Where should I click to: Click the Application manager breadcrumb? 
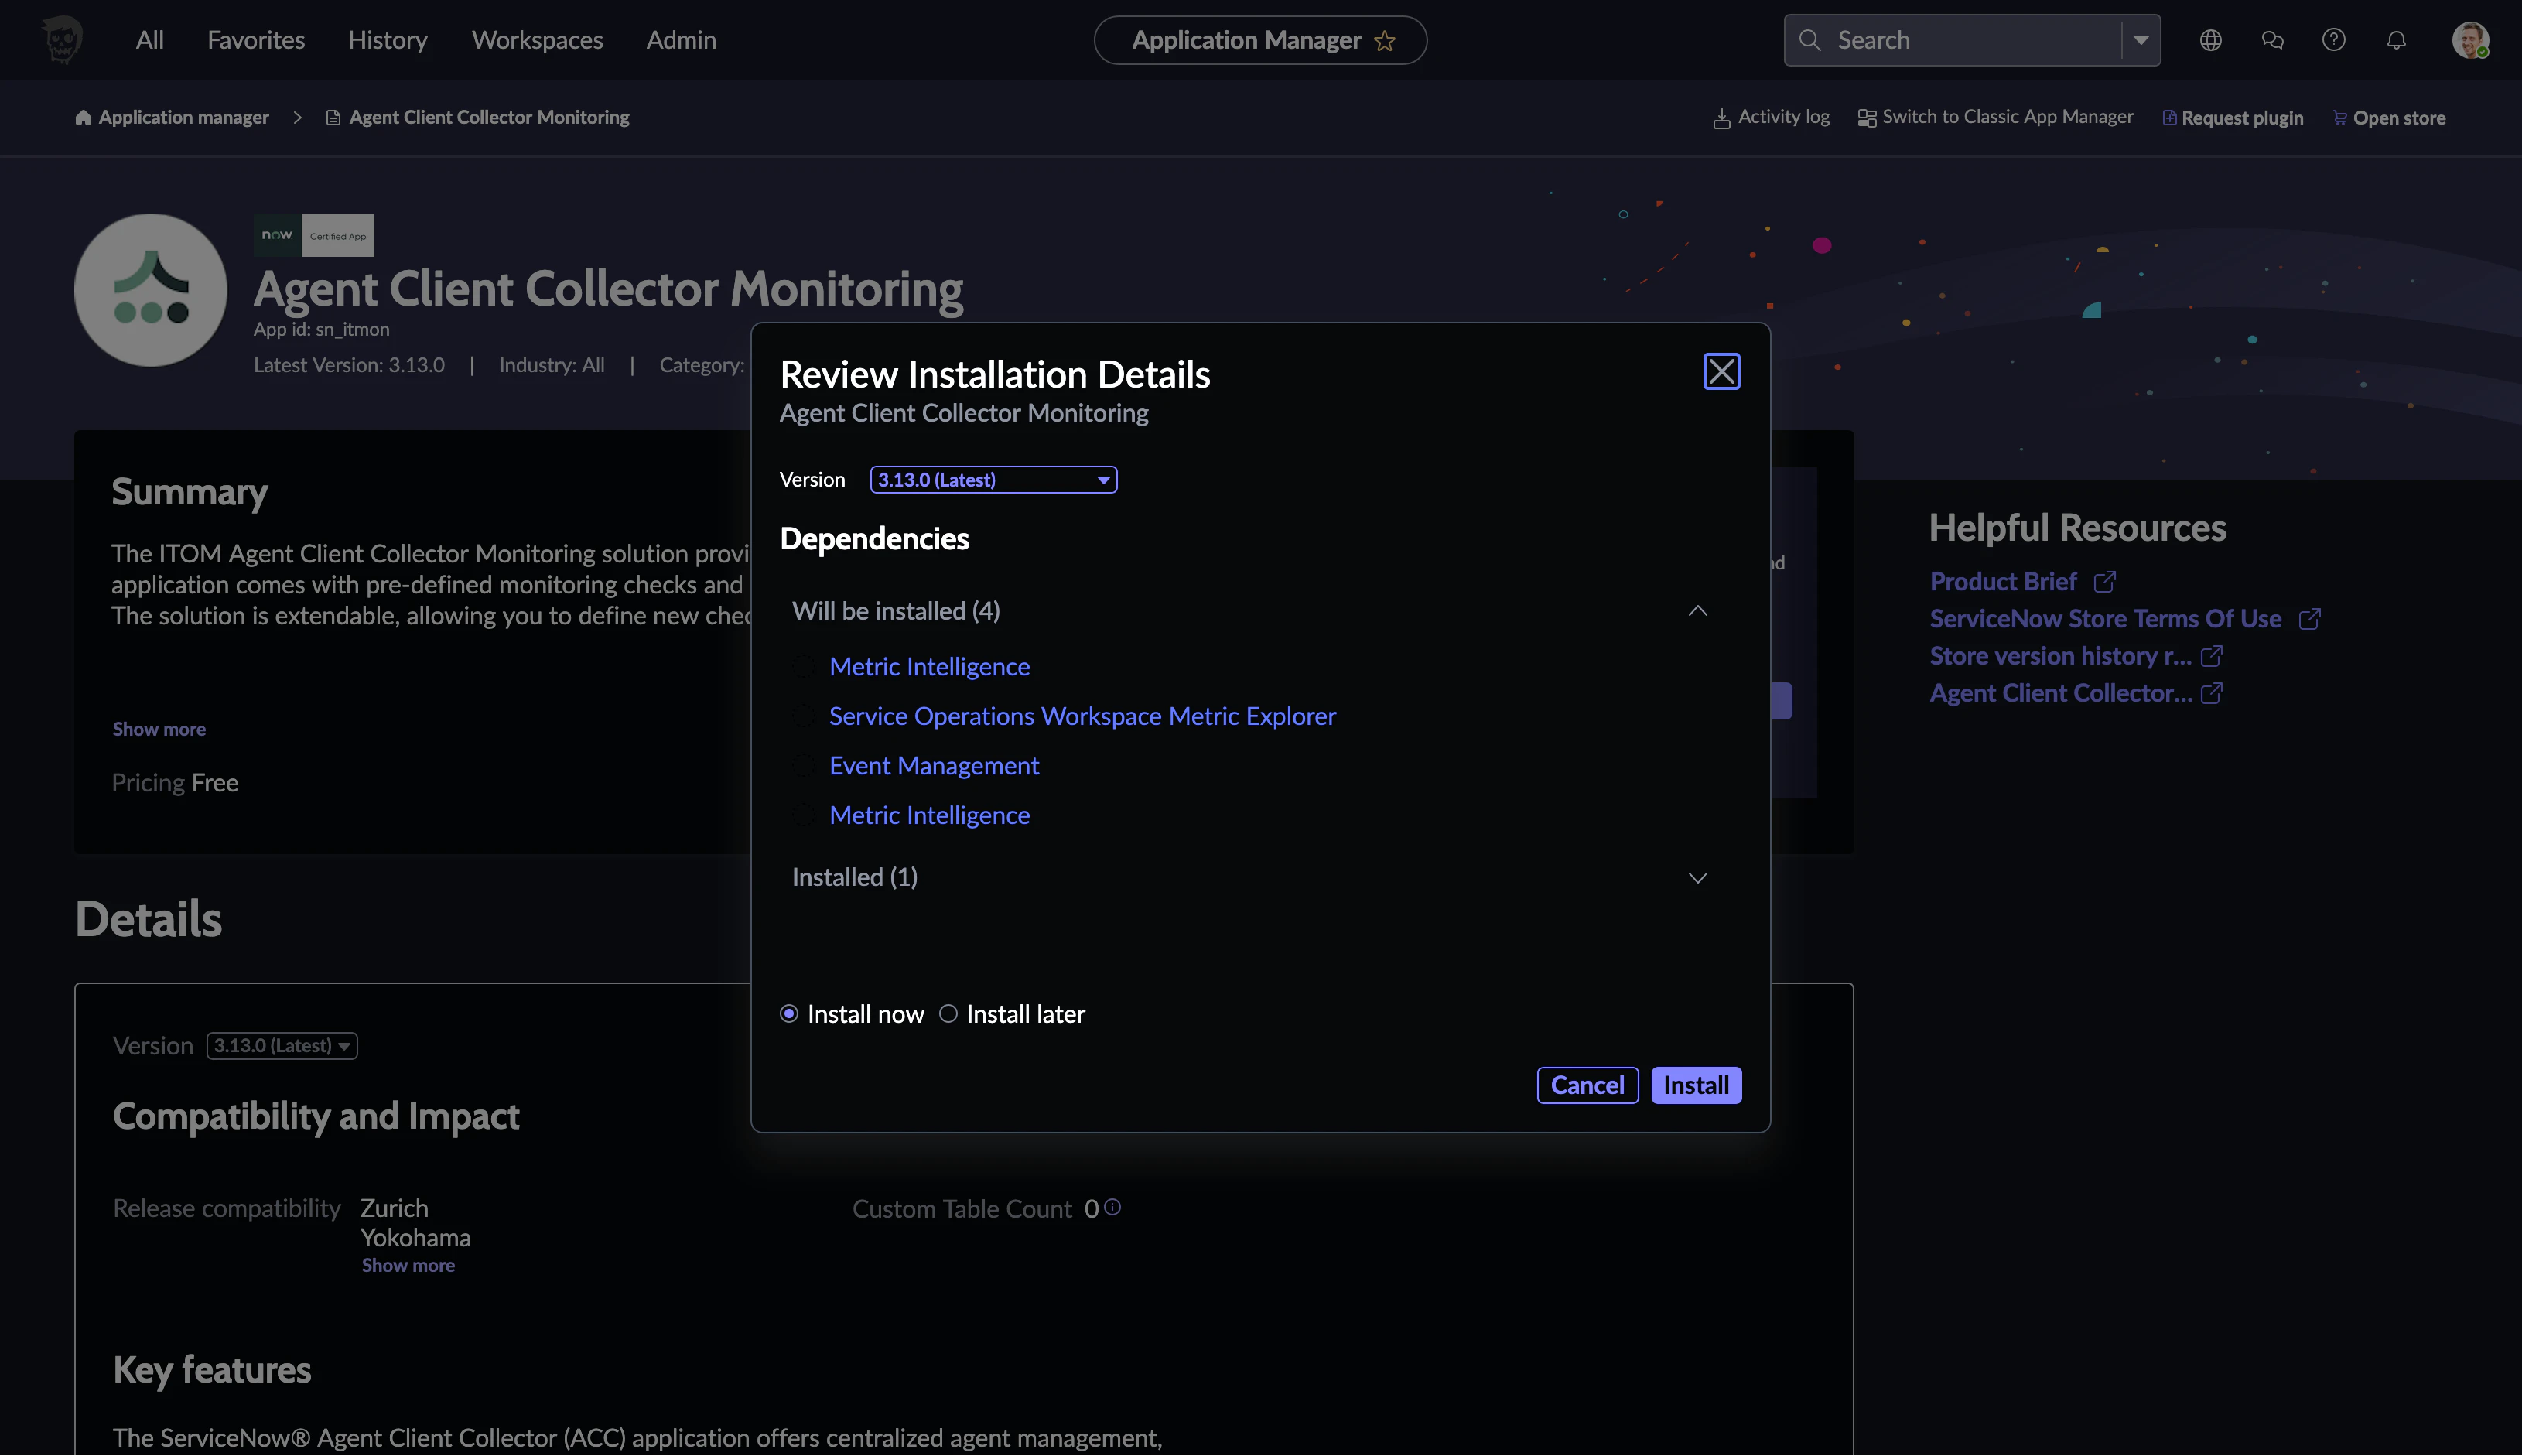click(184, 118)
